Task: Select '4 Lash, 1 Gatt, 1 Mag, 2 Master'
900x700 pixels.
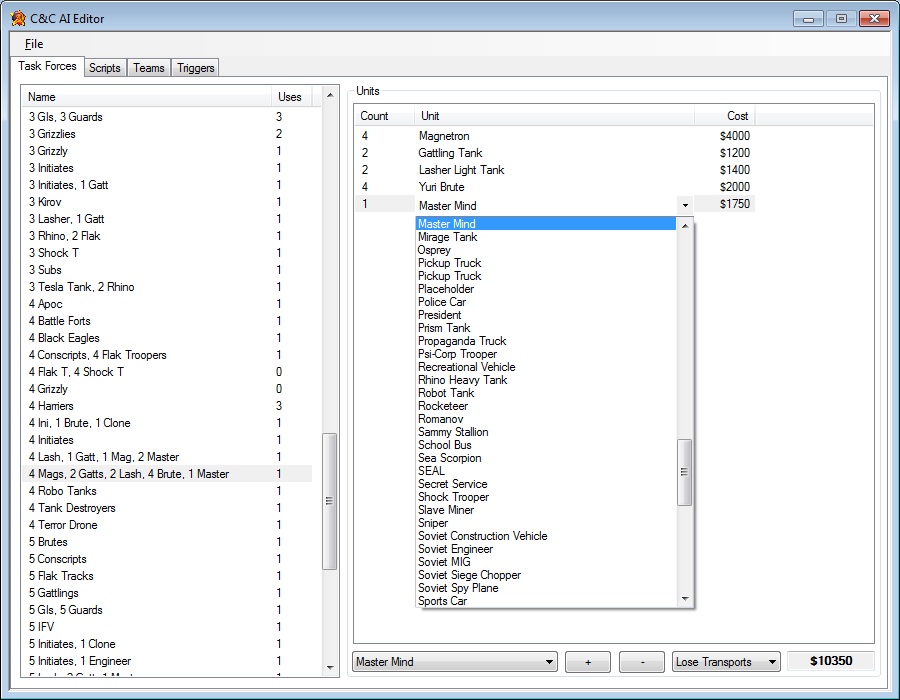Action: tap(167, 457)
